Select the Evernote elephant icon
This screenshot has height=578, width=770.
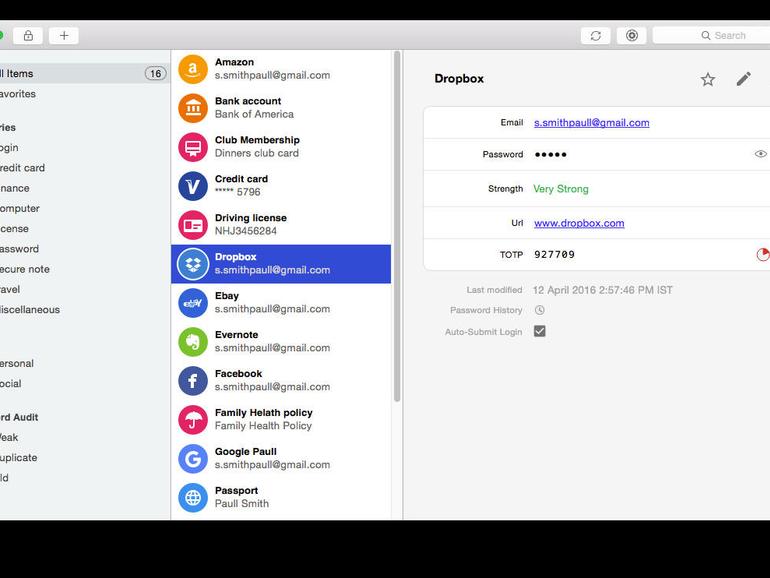pos(193,342)
